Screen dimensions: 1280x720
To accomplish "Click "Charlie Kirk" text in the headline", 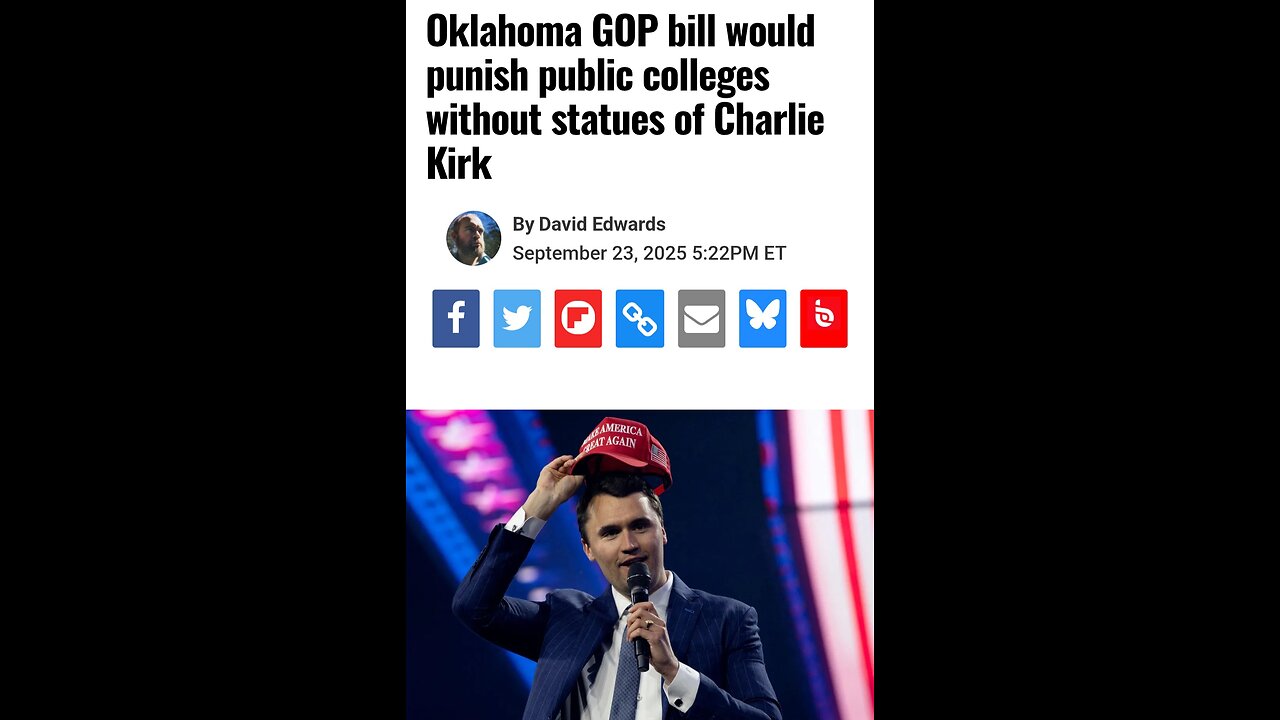I will (625, 140).
